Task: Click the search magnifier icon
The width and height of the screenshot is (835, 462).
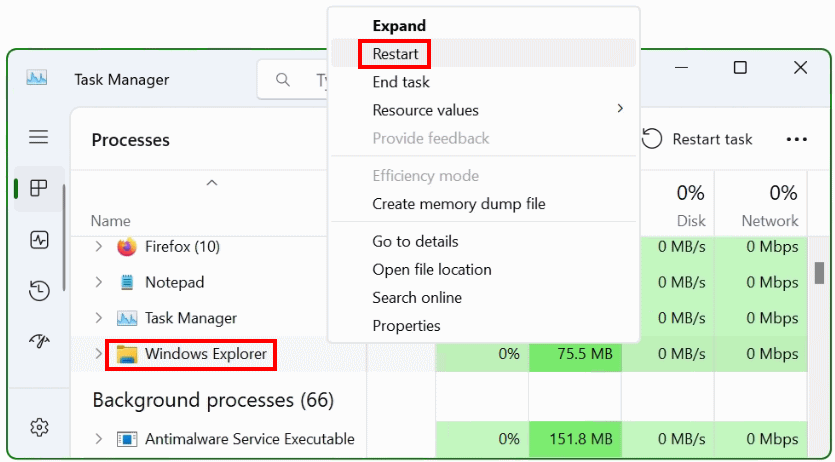Action: 283,80
